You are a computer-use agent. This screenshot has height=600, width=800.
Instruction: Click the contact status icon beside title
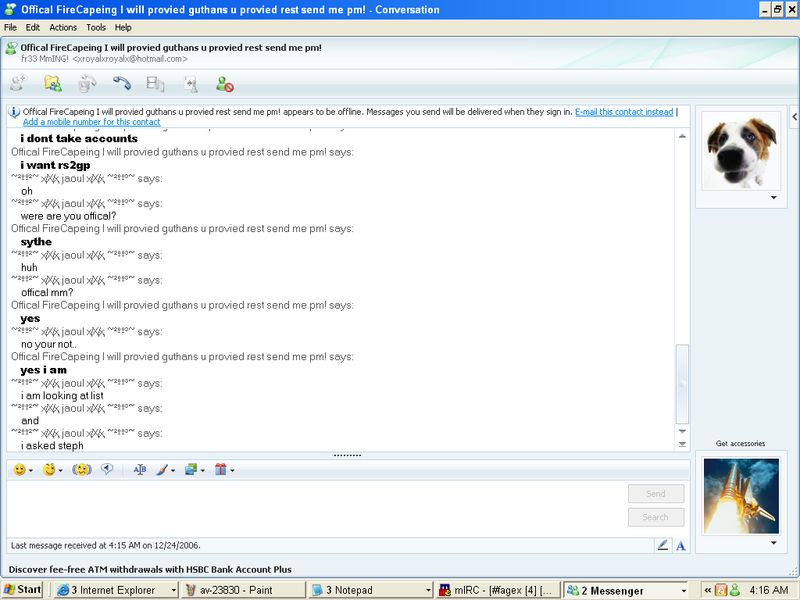click(11, 48)
